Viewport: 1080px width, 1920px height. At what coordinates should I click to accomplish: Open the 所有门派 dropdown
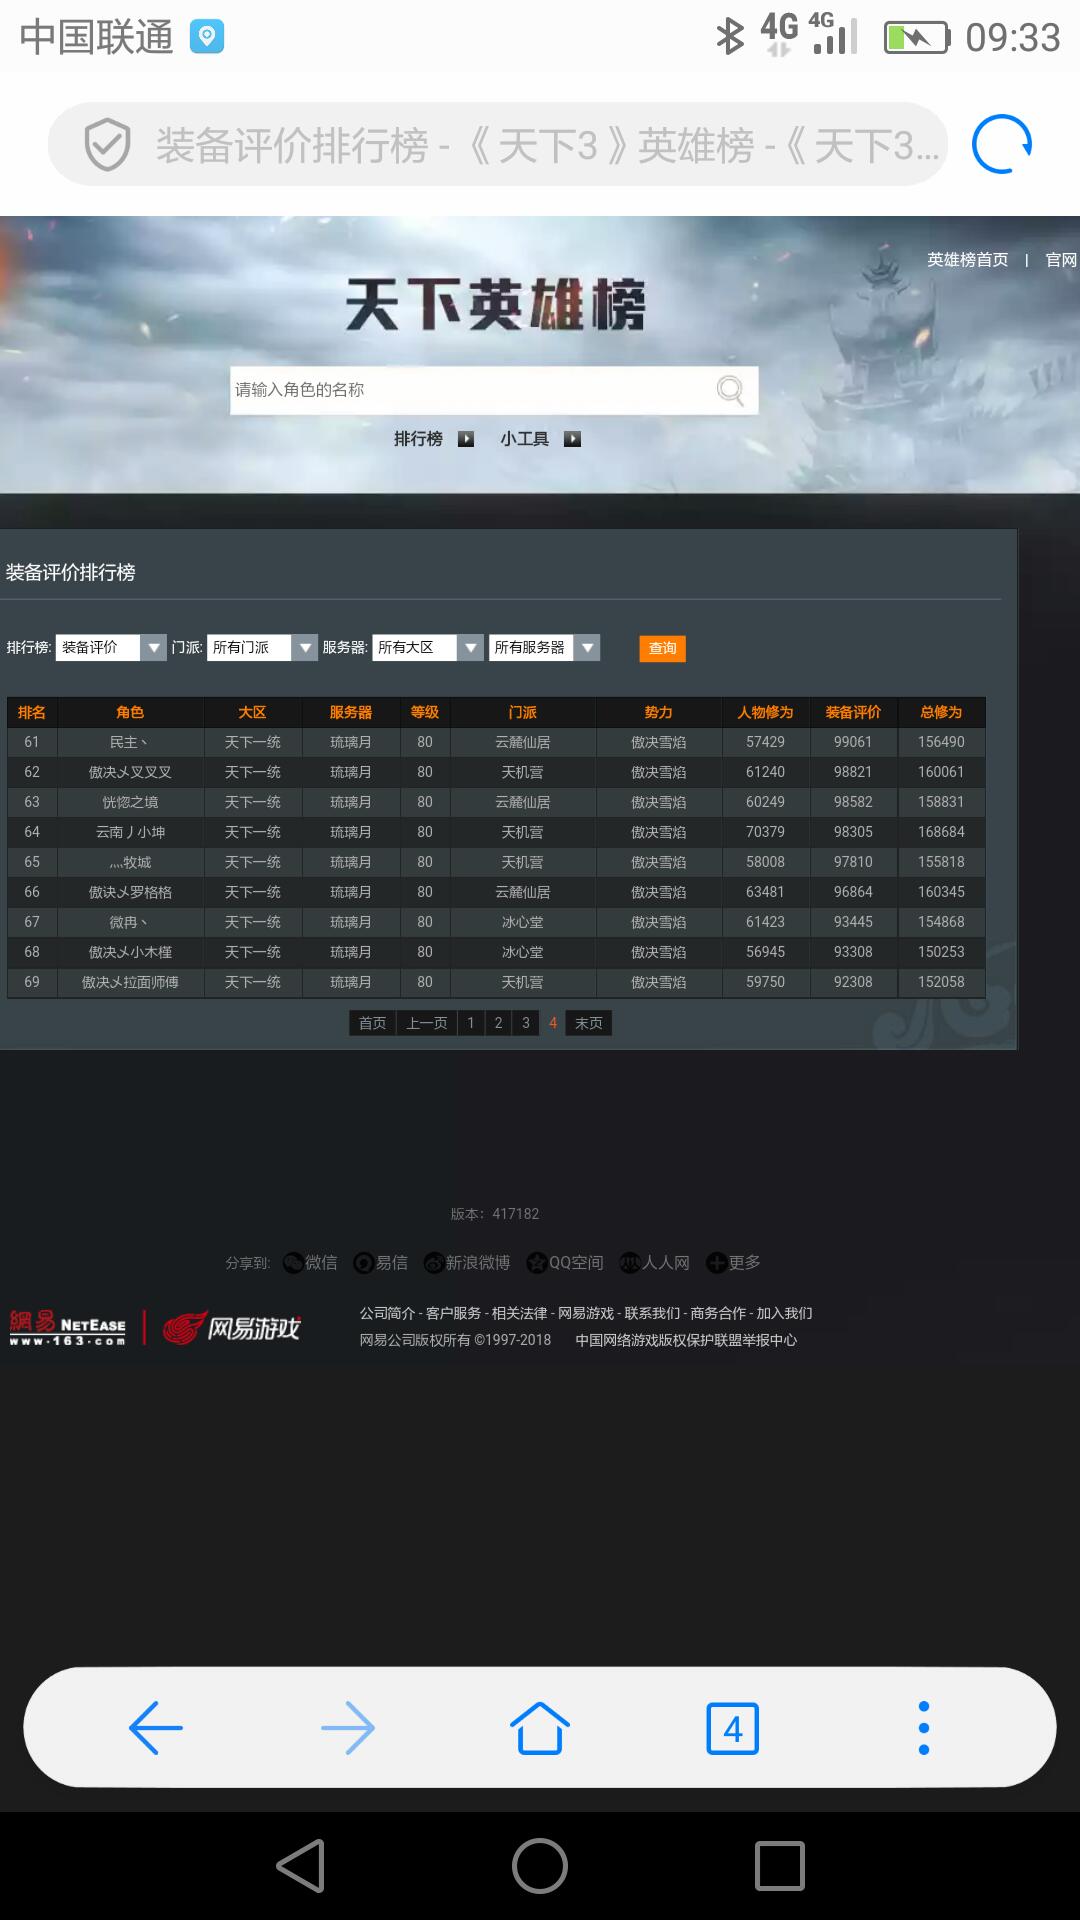262,648
